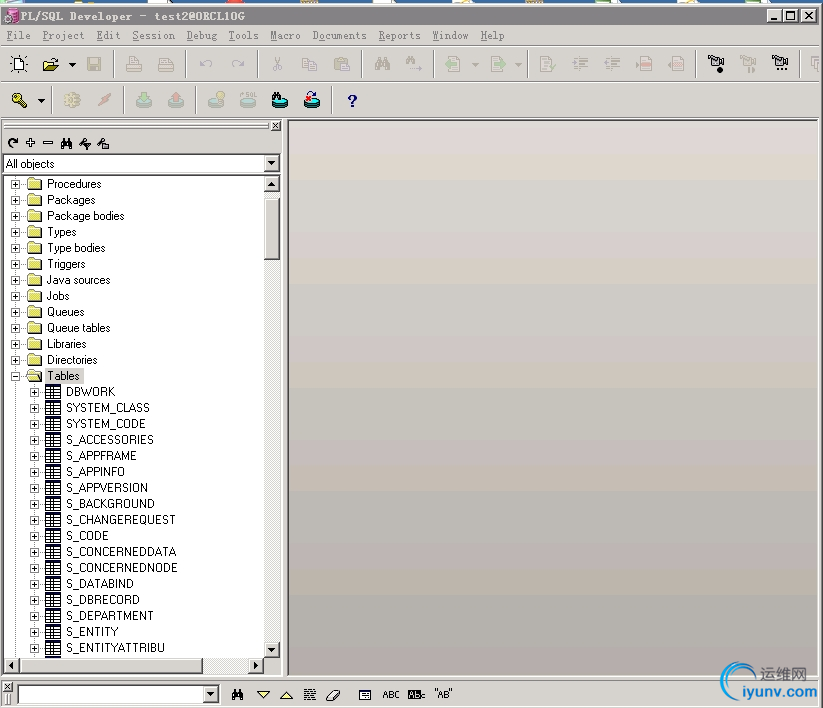This screenshot has height=708, width=823.
Task: Toggle the highlighted ABc search option
Action: pyautogui.click(x=416, y=695)
